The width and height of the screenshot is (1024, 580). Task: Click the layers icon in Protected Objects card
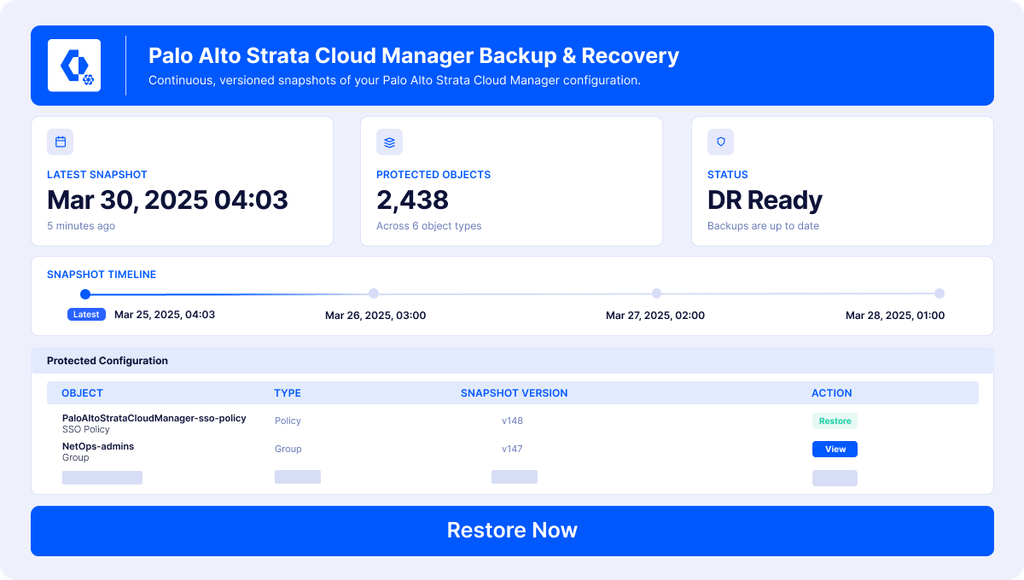tap(389, 142)
